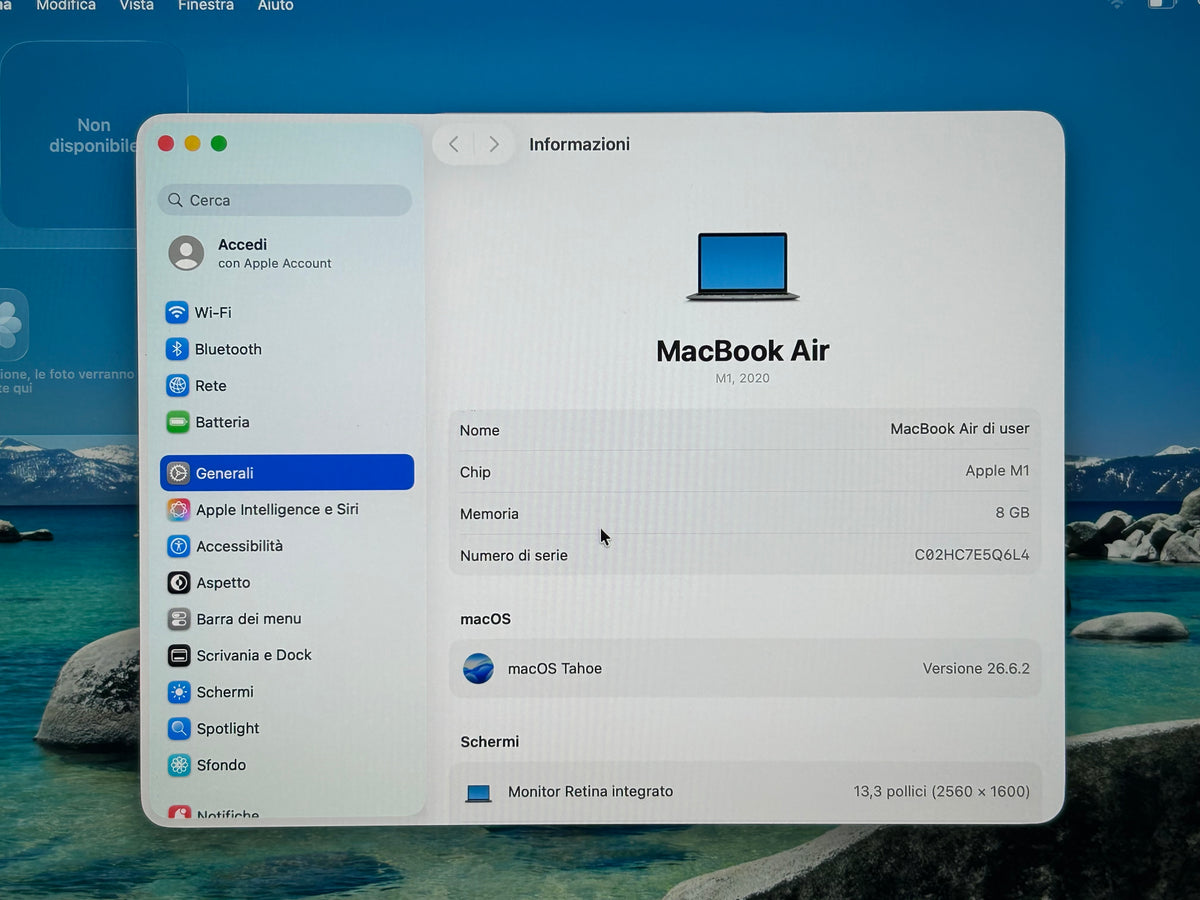Viewport: 1200px width, 900px height.
Task: Go back with the left chevron button
Action: click(453, 144)
